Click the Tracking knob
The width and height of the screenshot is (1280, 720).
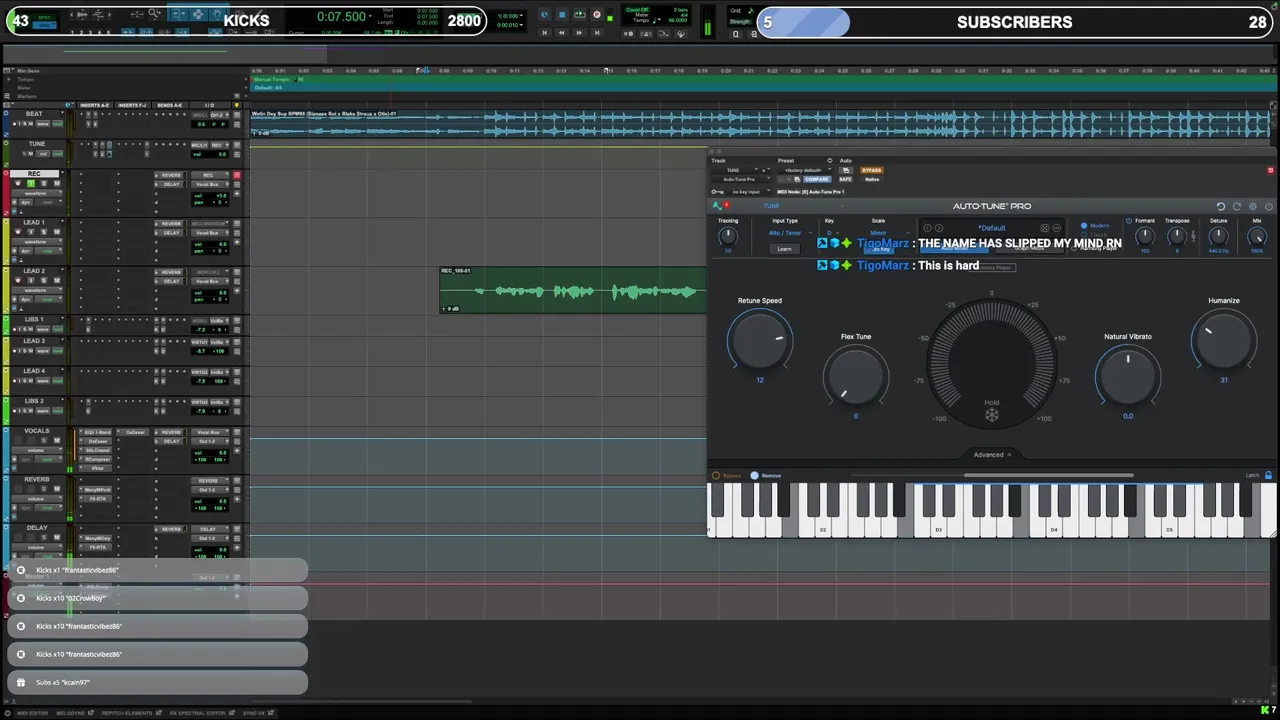[x=728, y=235]
